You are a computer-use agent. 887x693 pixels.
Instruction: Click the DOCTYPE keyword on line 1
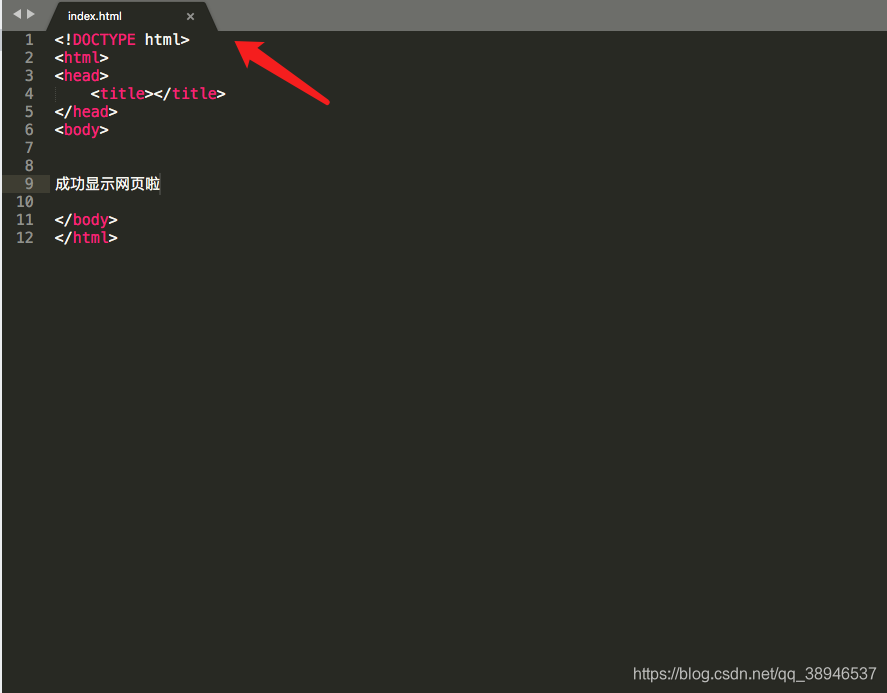click(x=104, y=40)
